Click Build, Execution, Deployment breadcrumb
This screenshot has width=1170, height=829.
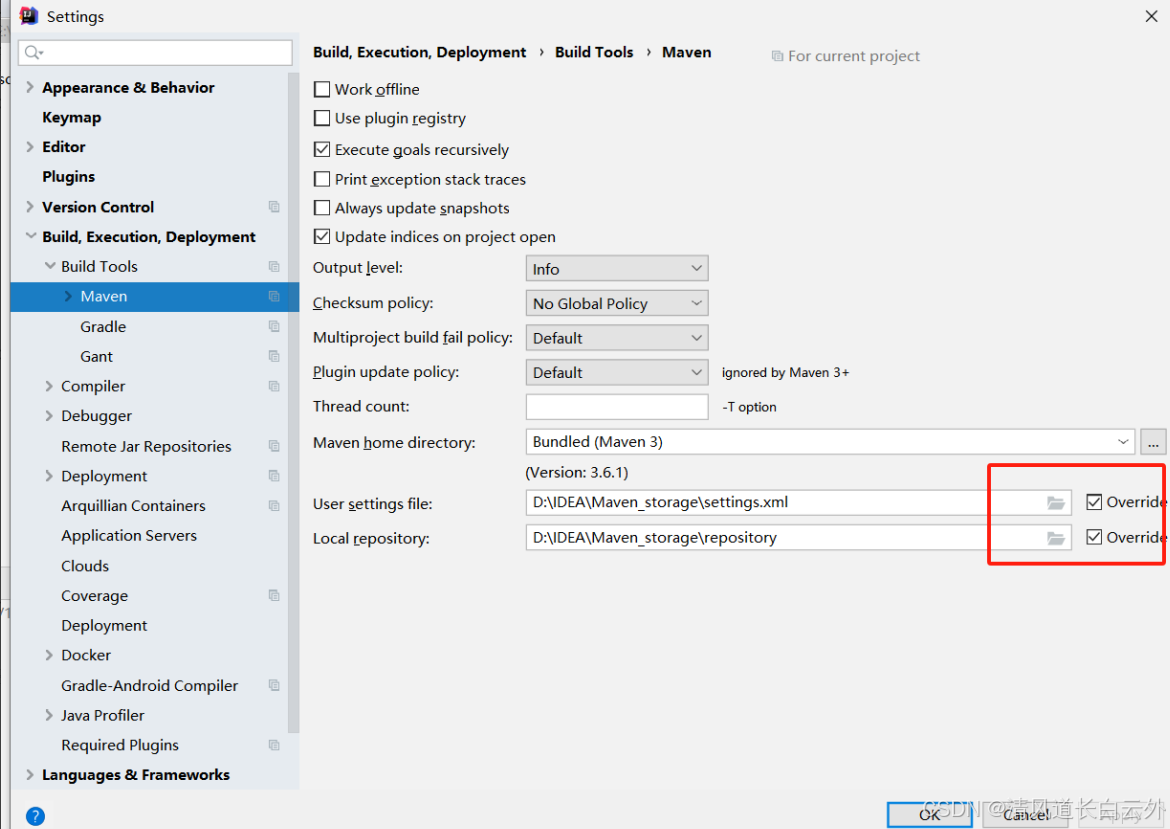tap(419, 52)
